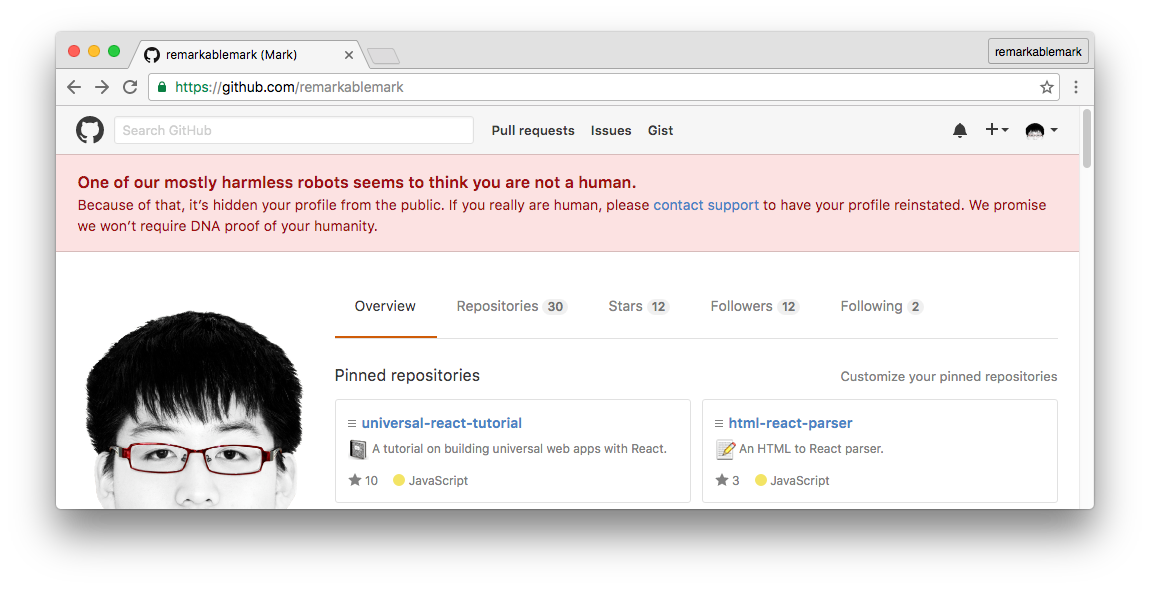This screenshot has height=589, width=1150.
Task: Open the universal-react-tutorial repository
Action: point(442,423)
